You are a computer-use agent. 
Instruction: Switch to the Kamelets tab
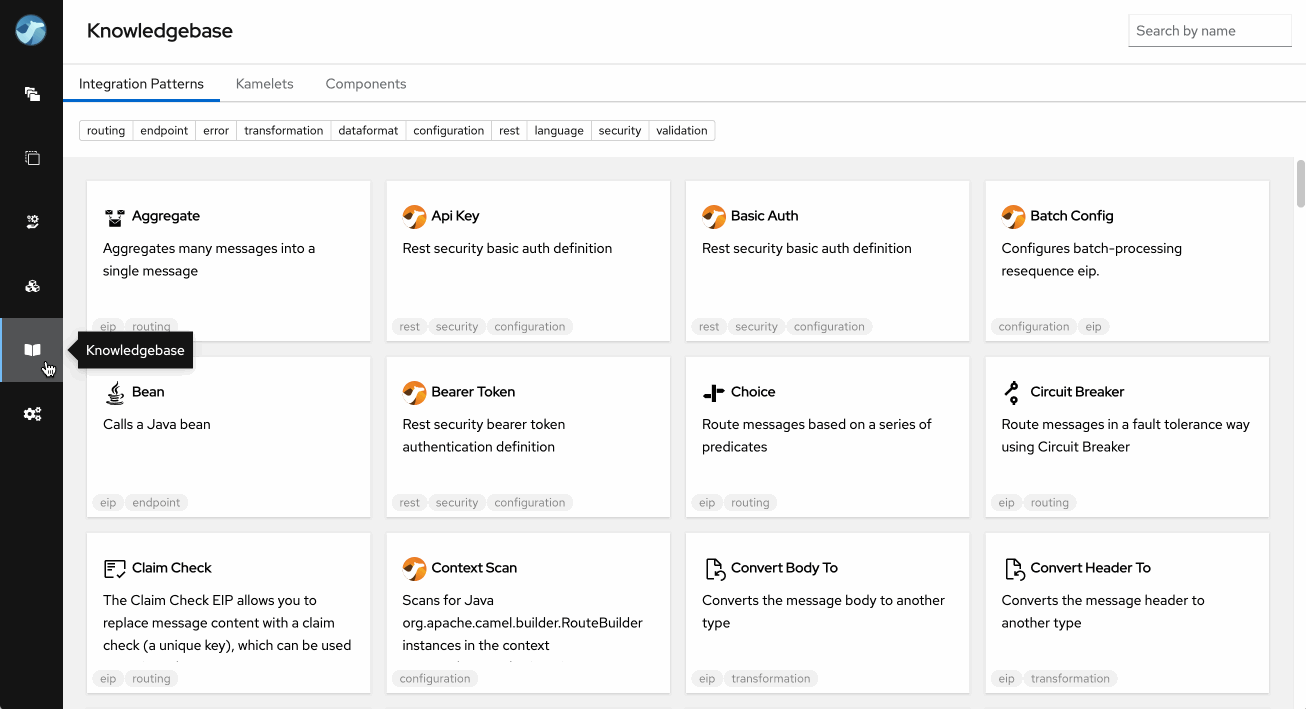coord(264,83)
